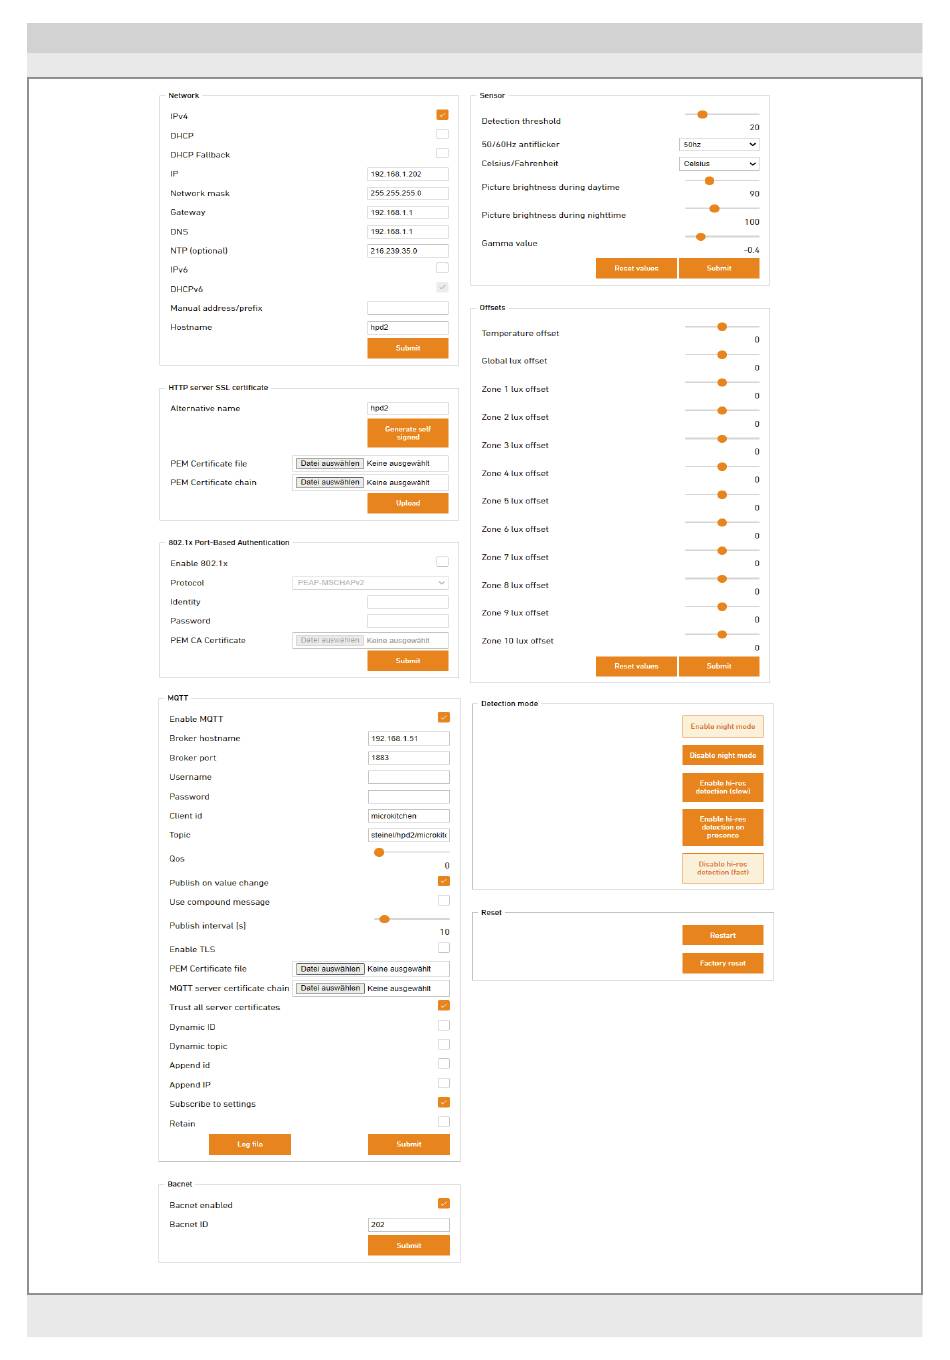This screenshot has height=1360, width=950.
Task: Click the NTP (optional) field
Action: point(408,251)
